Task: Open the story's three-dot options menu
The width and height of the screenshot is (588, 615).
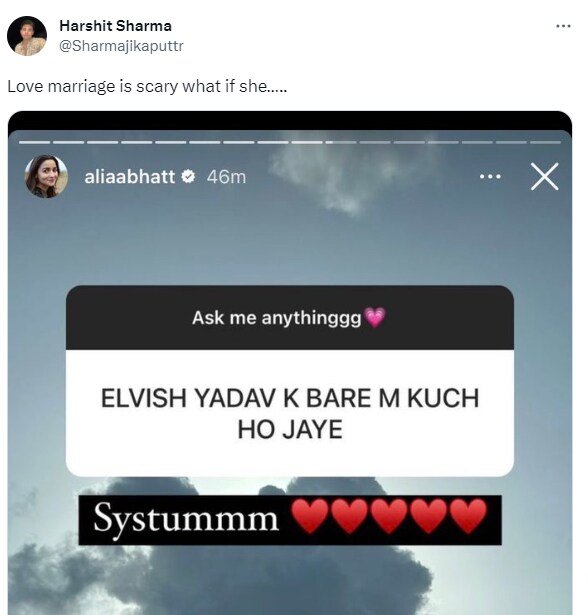Action: [x=490, y=177]
